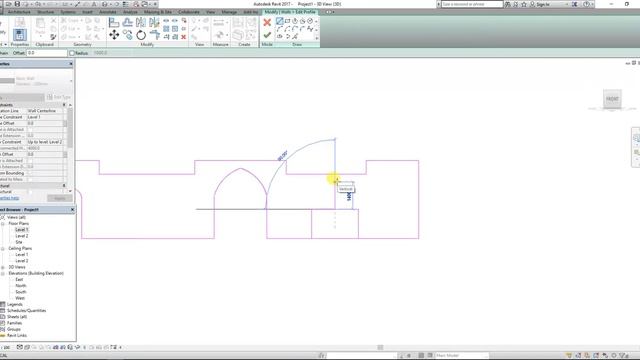Collapse the Floor Plans tree node

(x=3, y=224)
